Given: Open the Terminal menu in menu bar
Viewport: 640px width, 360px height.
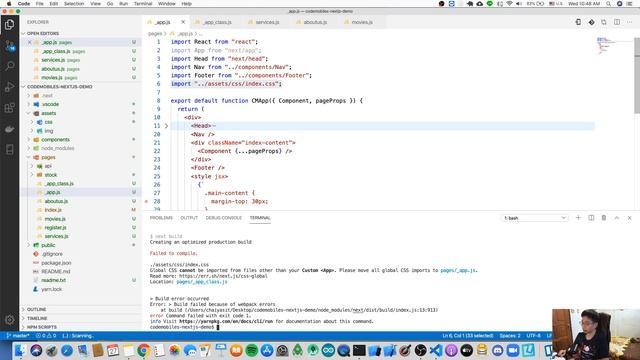Looking at the screenshot, I should pyautogui.click(x=143, y=4).
